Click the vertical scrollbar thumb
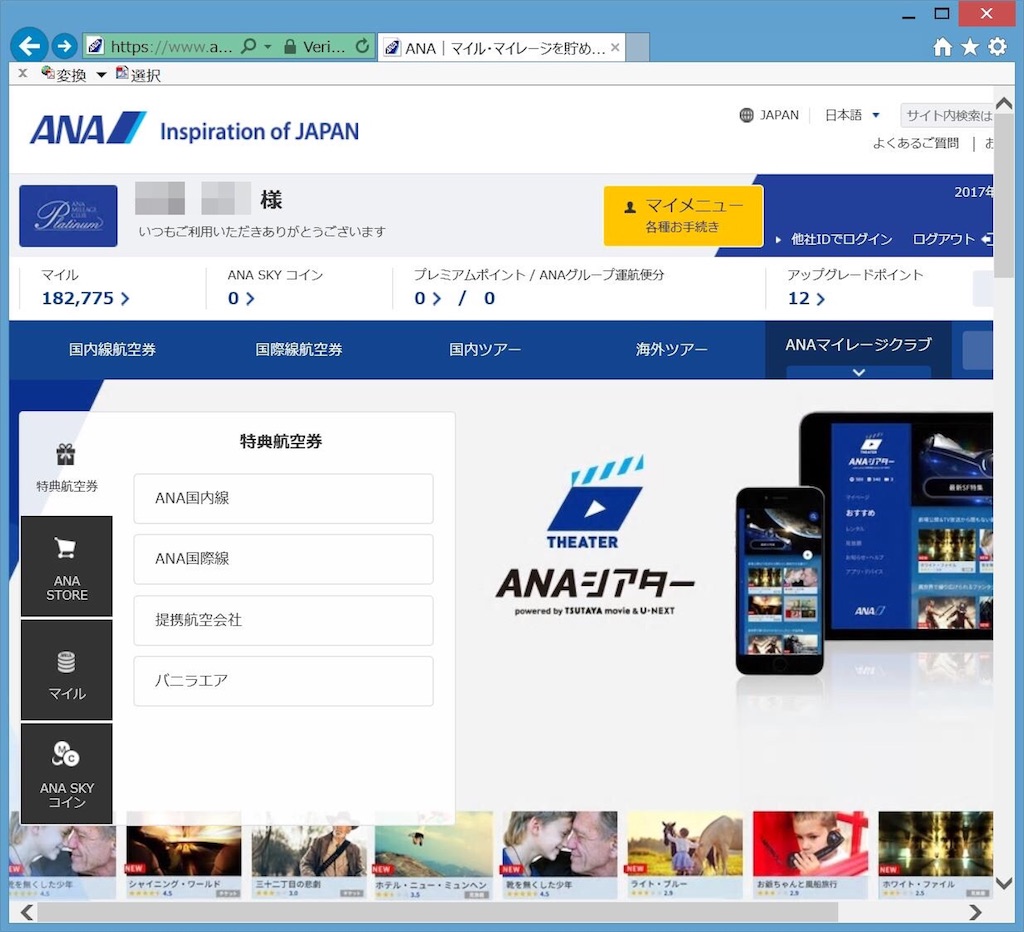Screen dimensions: 1024x932 1004,196
